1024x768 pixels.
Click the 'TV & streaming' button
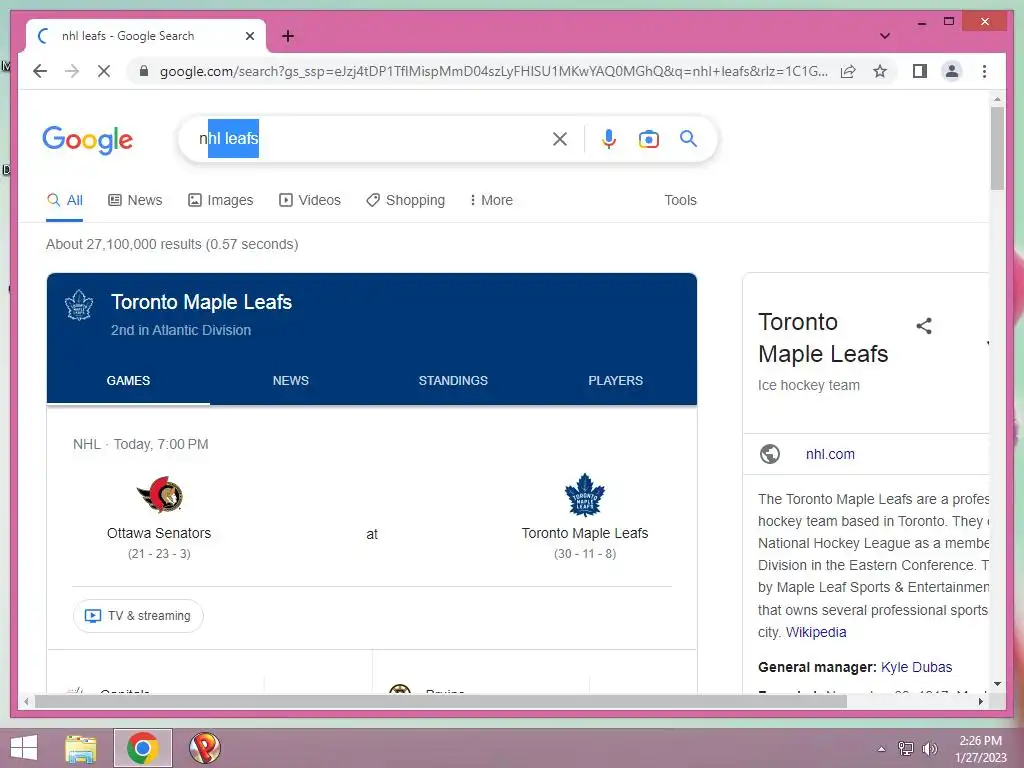click(138, 616)
